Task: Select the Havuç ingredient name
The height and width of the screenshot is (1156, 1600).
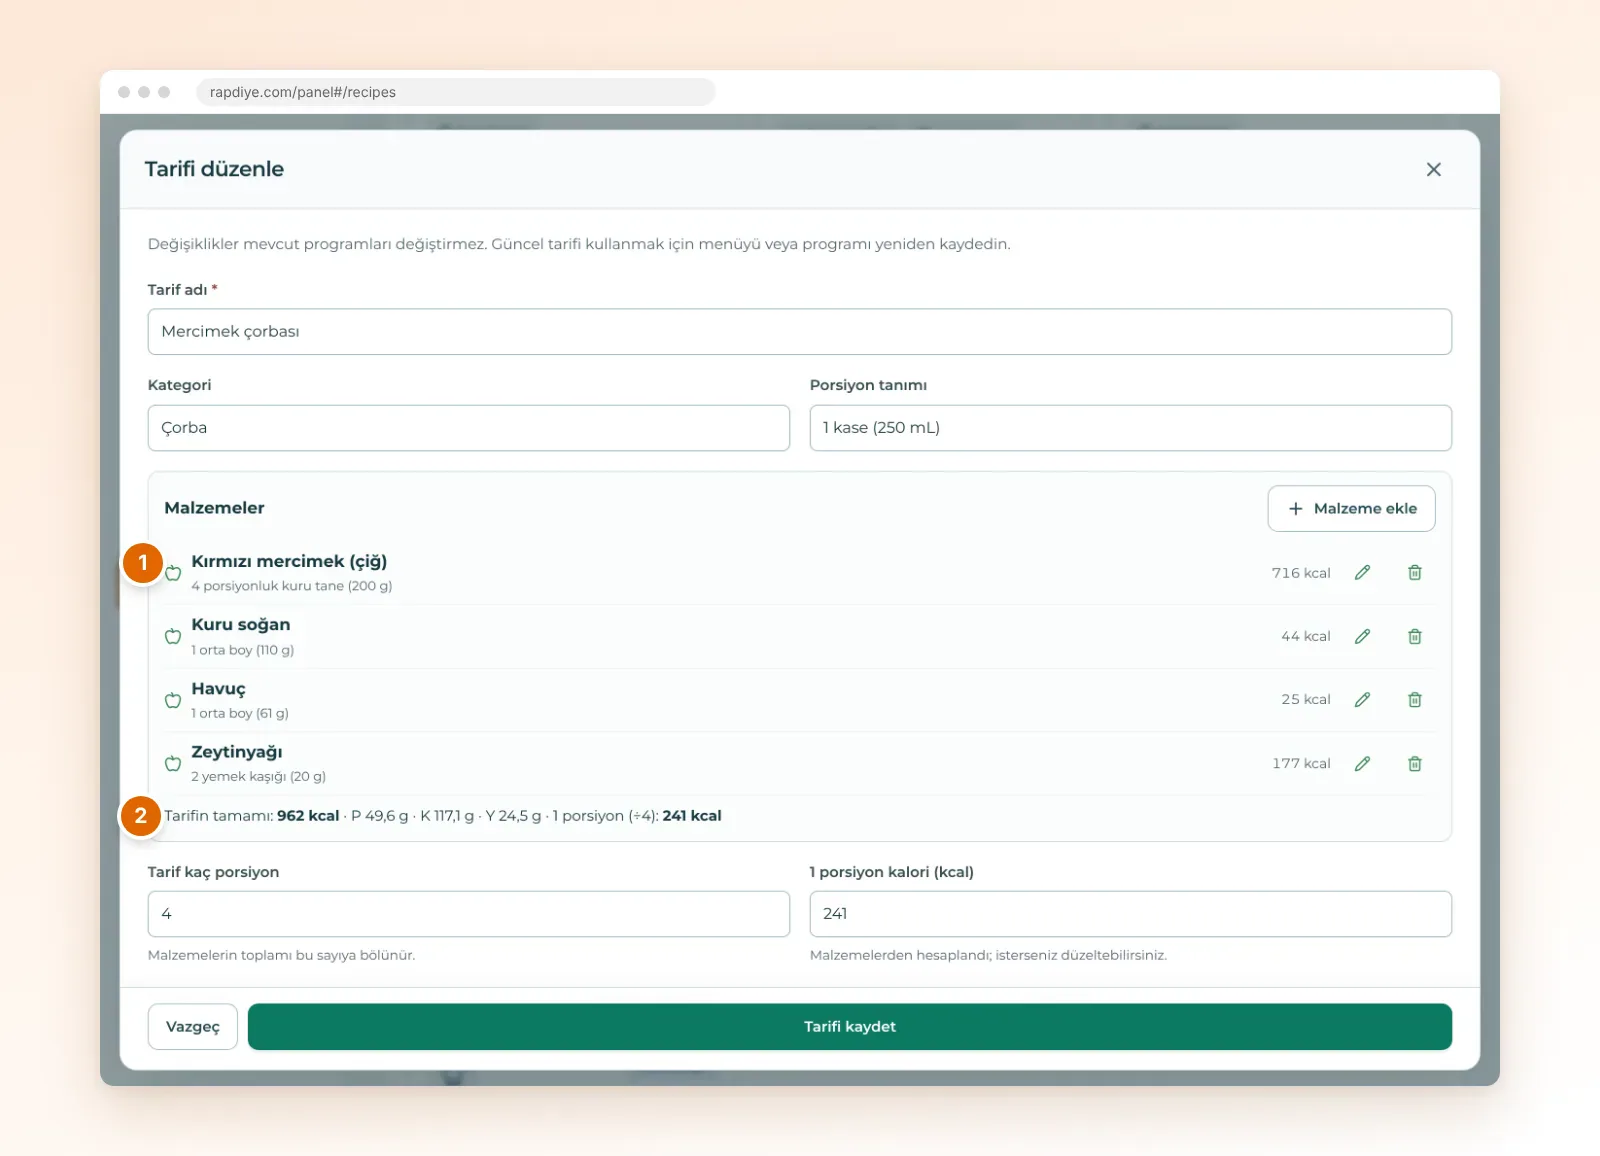Action: pos(218,689)
